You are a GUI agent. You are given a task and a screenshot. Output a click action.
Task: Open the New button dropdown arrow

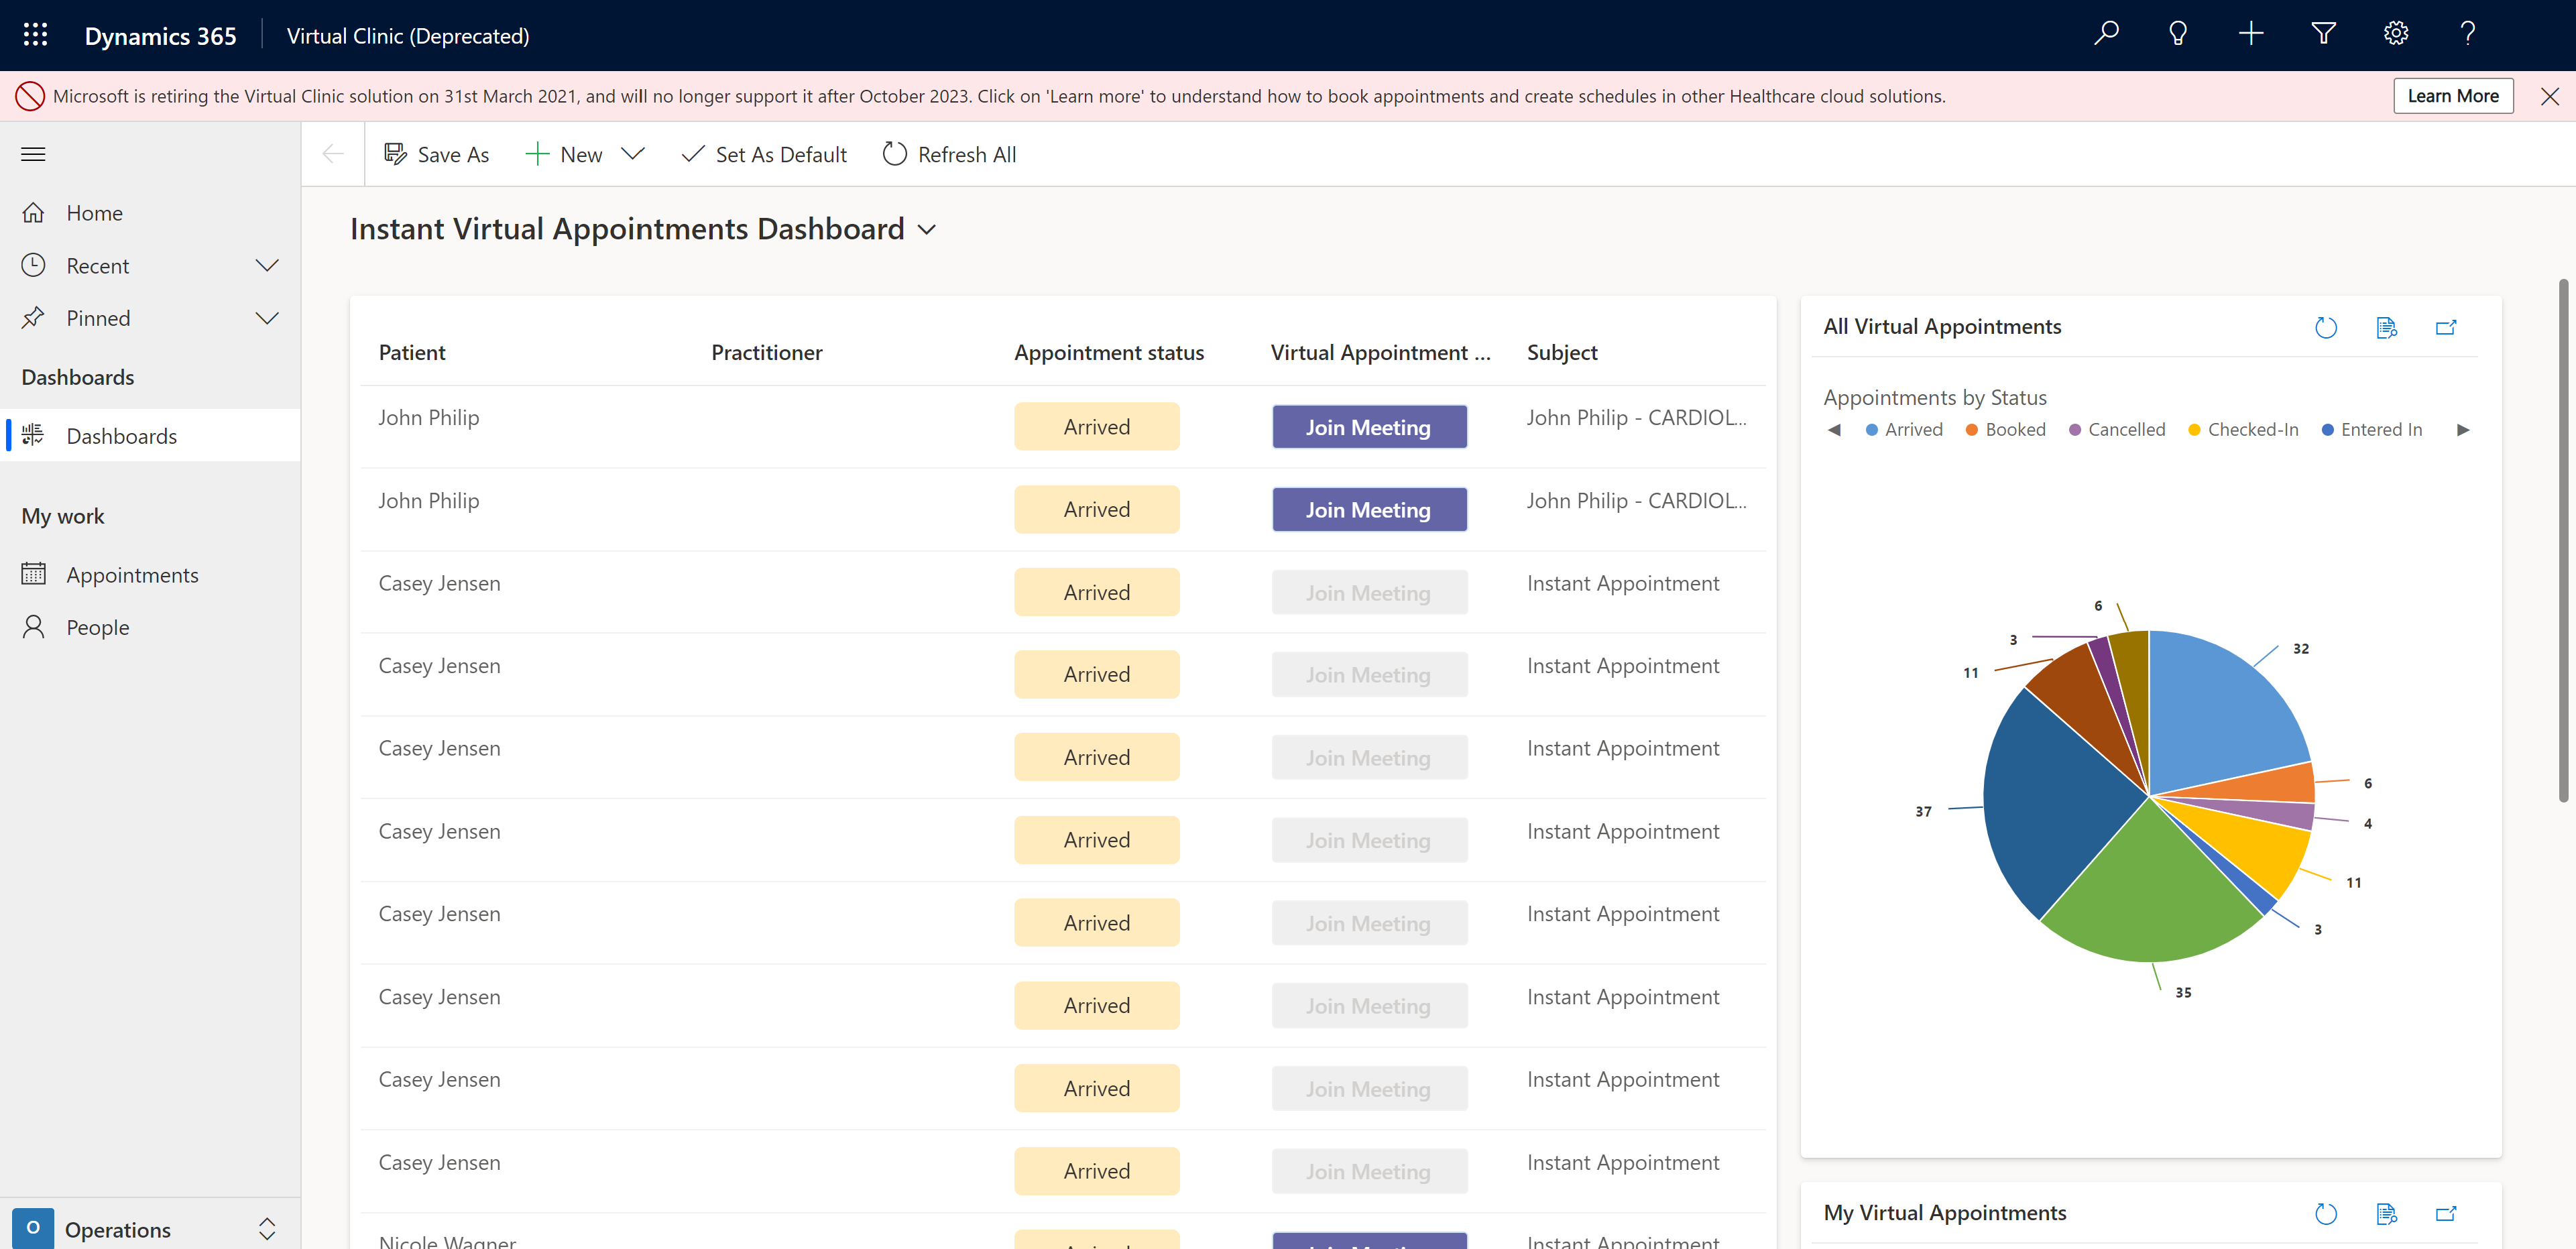point(632,154)
